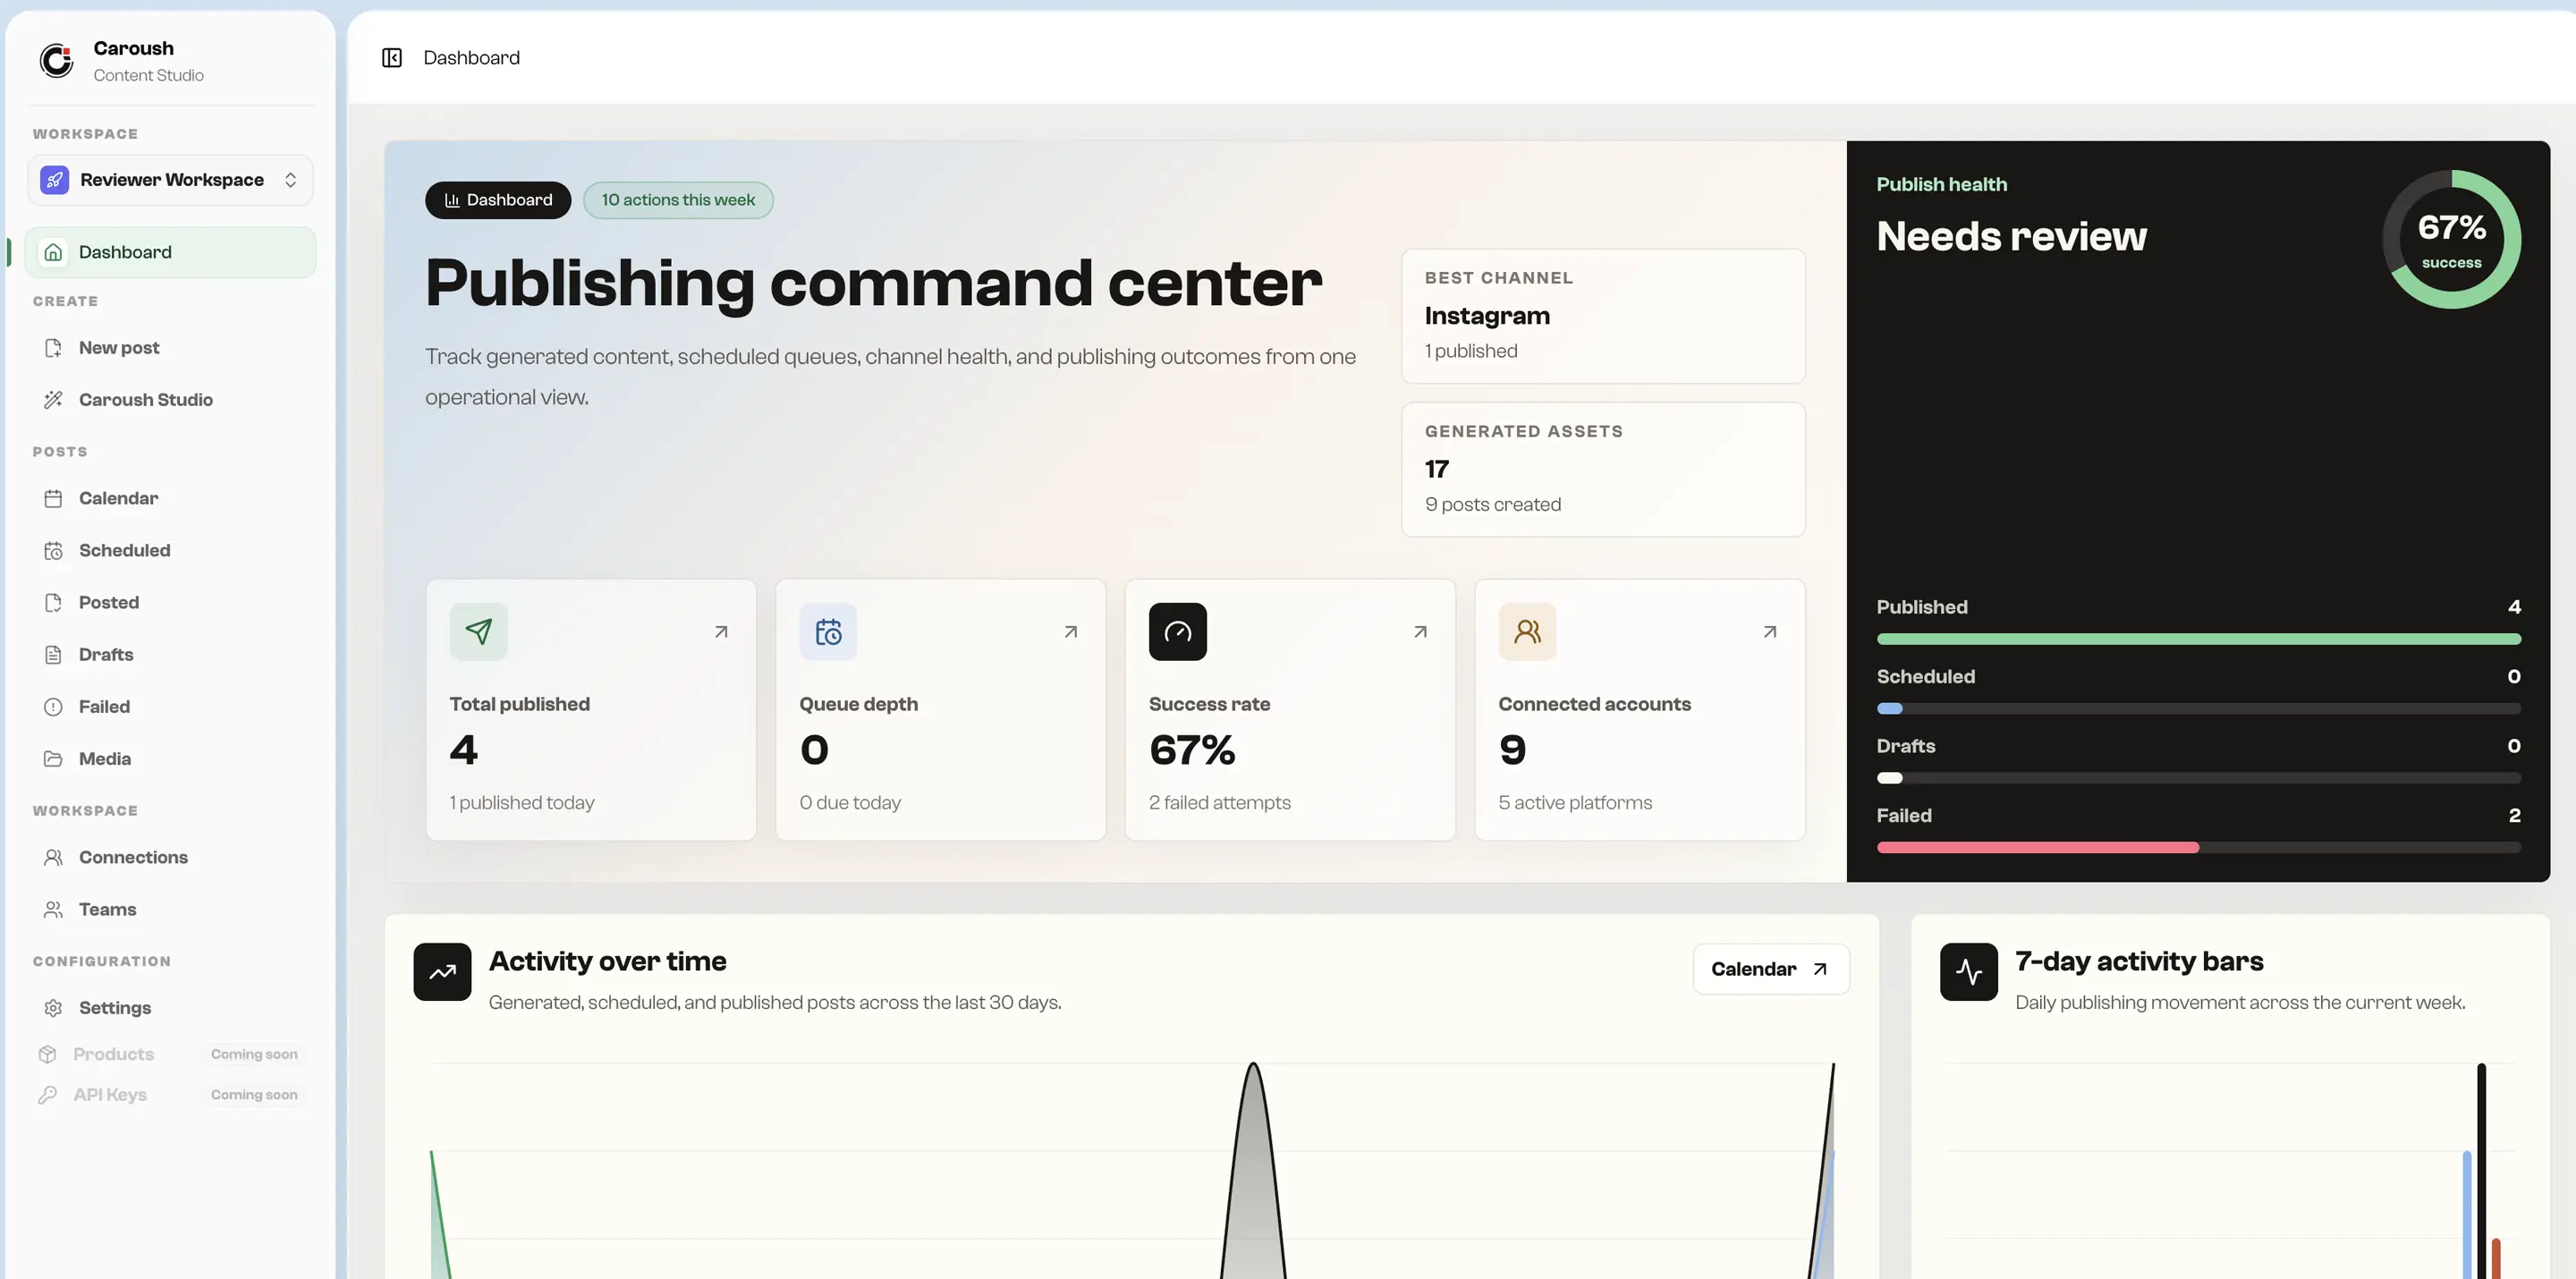Screen dimensions: 2576x1279
Task: Toggle the sidebar collapse icon
Action: point(392,58)
